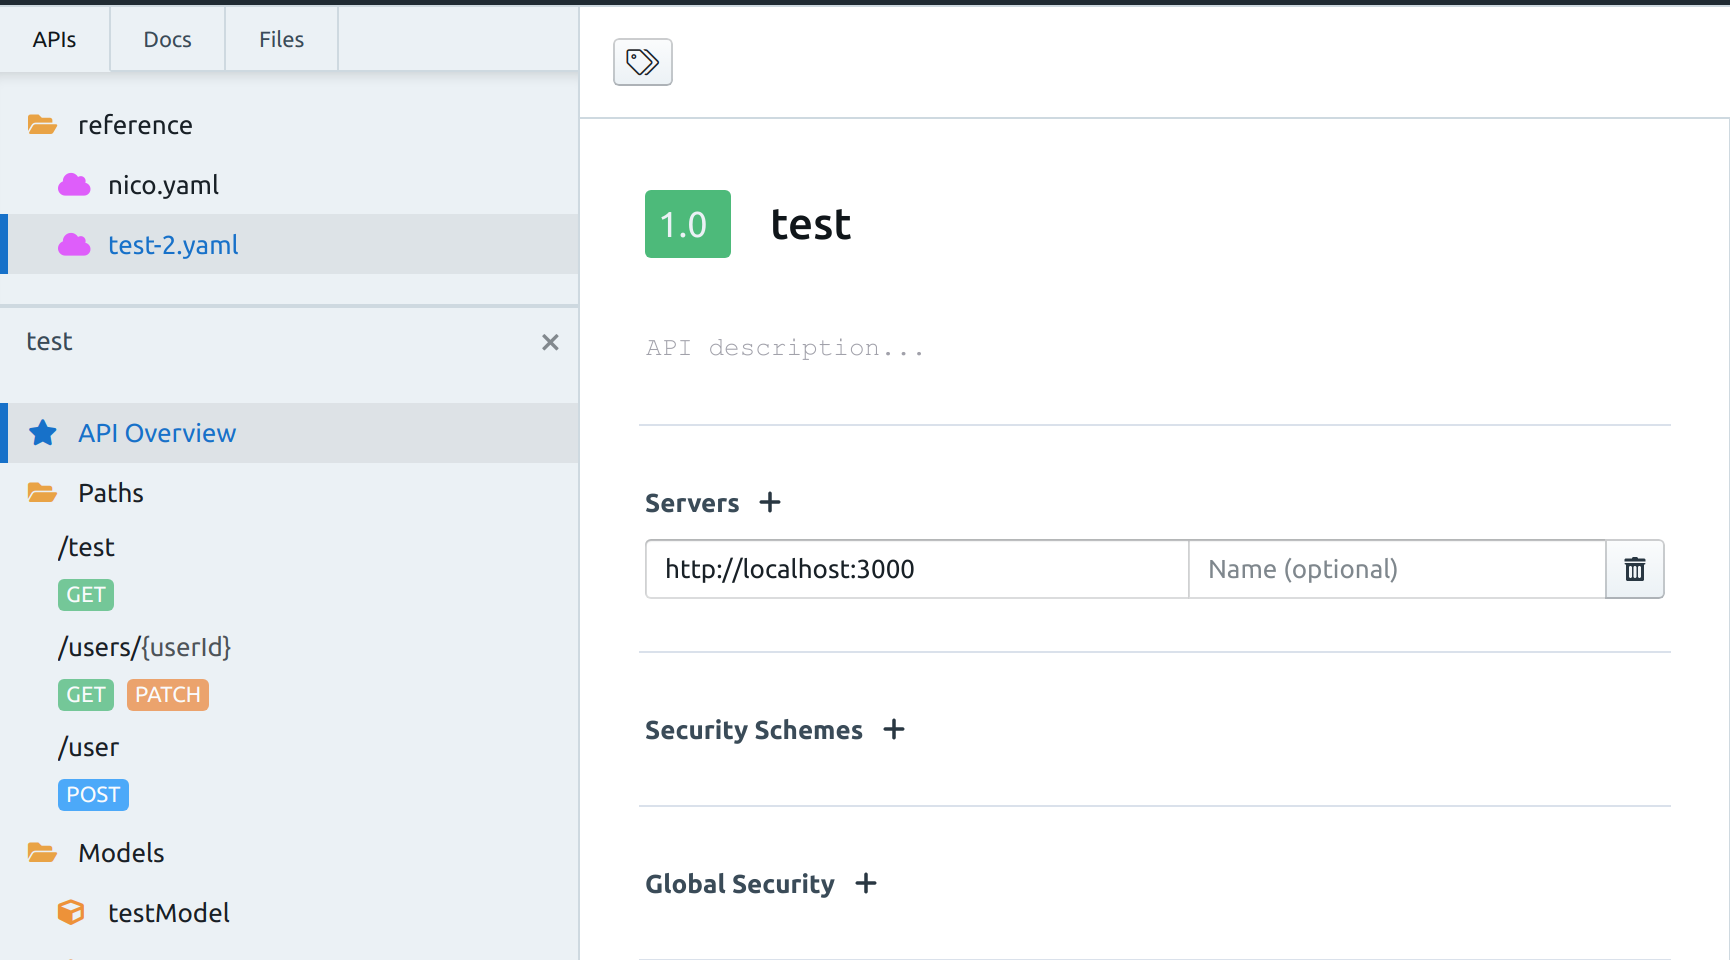Click the star icon next to API Overview

[x=42, y=433]
